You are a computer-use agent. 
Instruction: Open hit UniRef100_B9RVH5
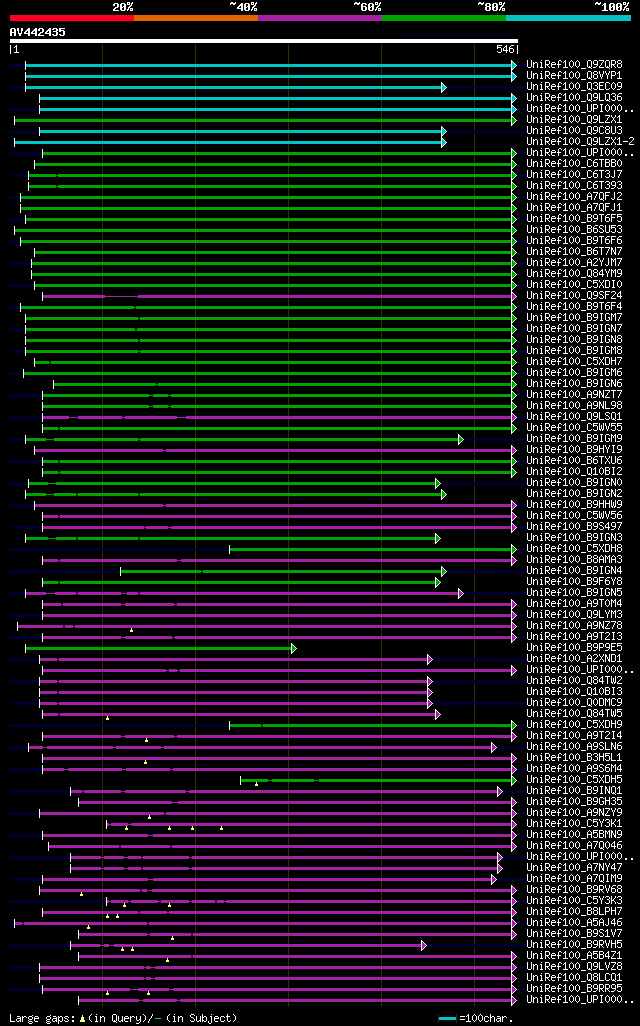575,945
